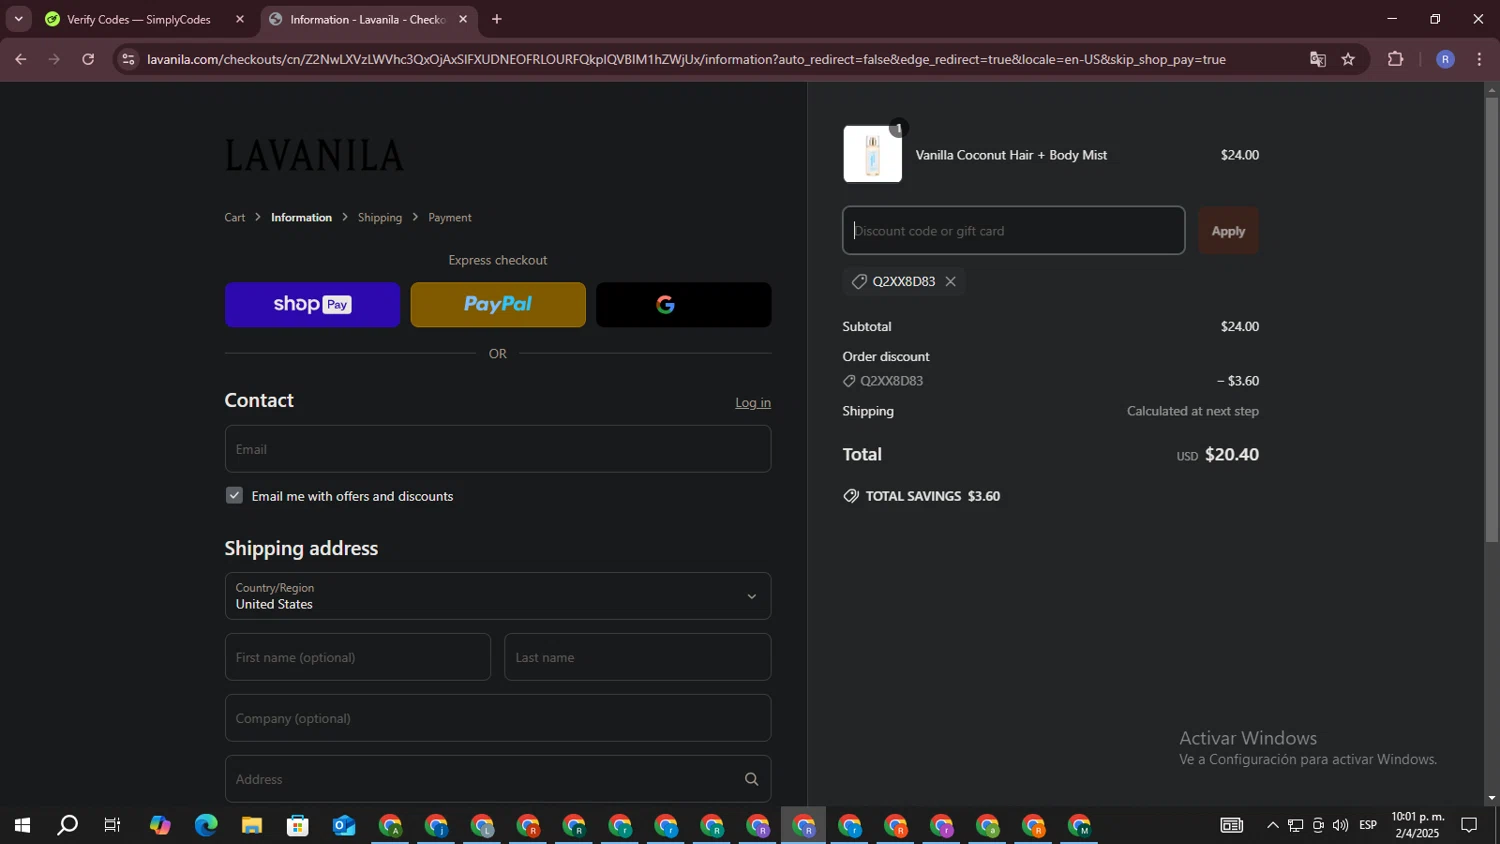
Task: Focus the Company (optional) field
Action: pos(498,718)
